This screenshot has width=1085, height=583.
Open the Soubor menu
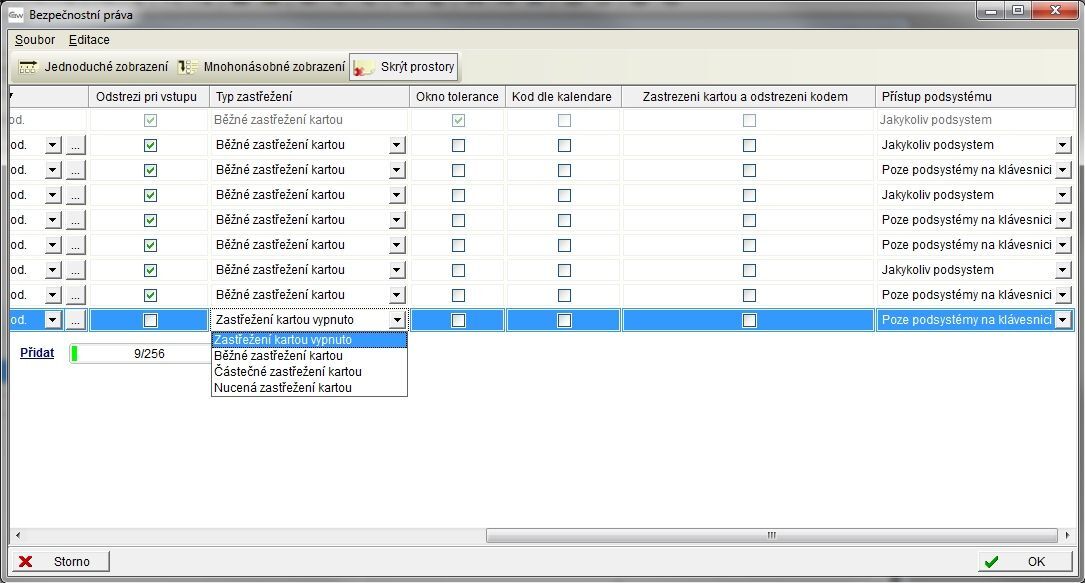coord(35,40)
